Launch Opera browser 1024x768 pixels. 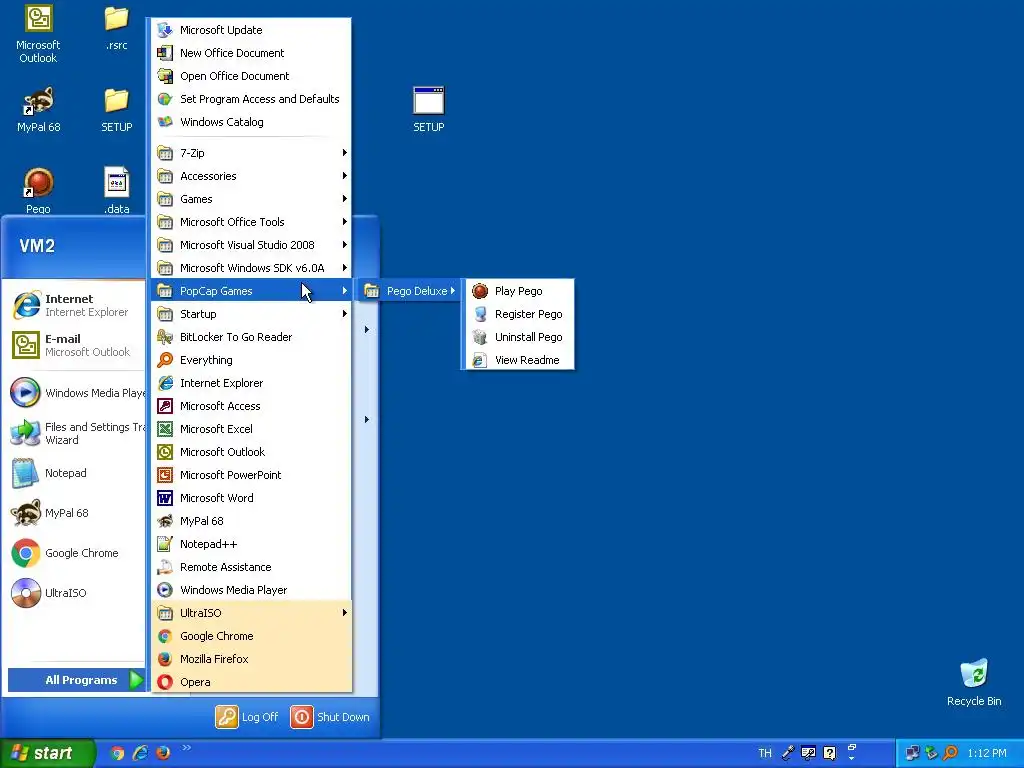[252, 682]
